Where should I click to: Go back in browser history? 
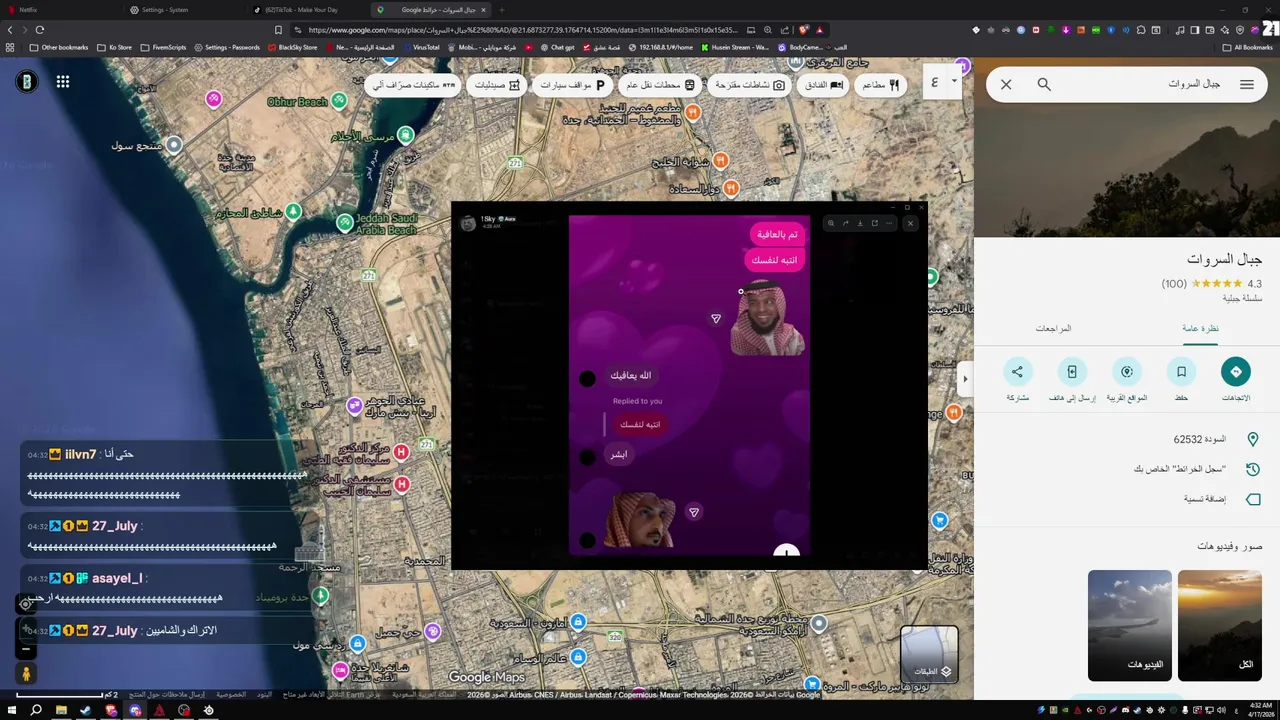tap(10, 30)
